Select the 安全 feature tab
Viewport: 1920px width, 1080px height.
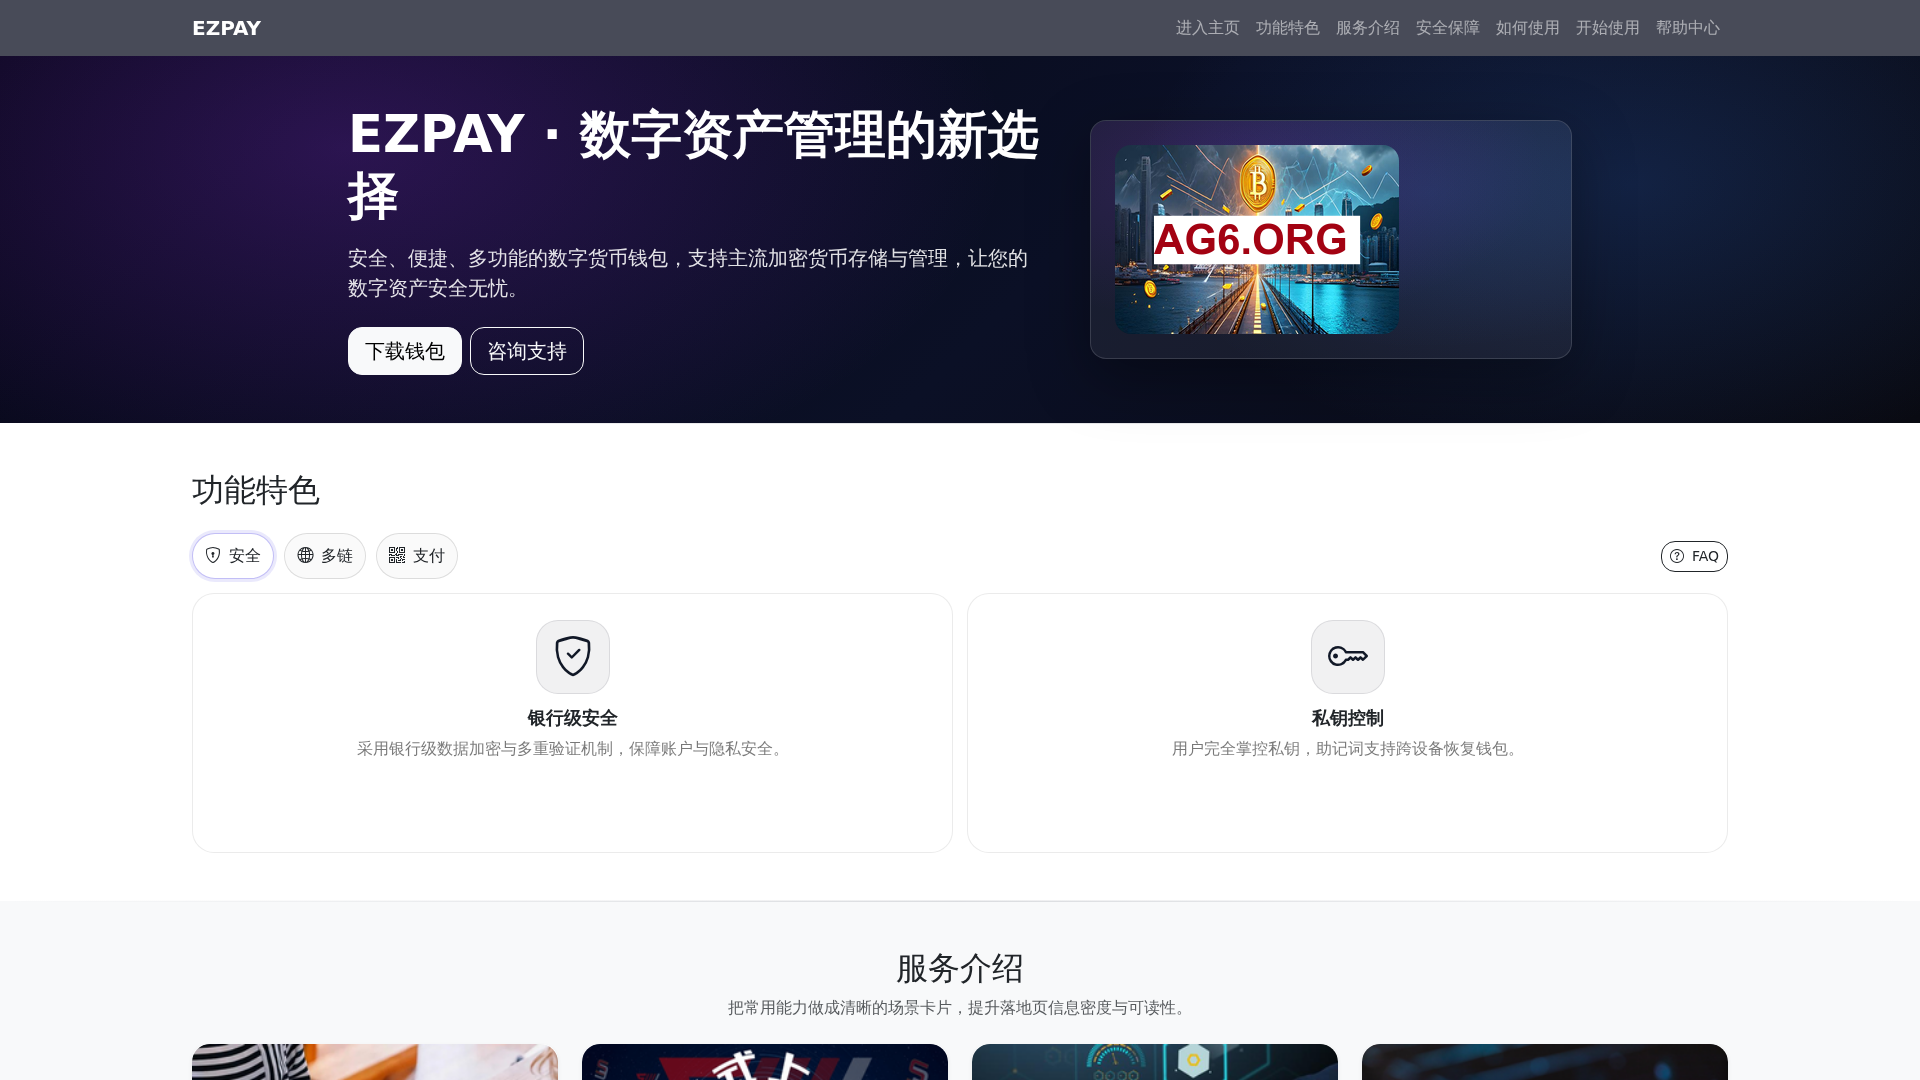tap(233, 556)
